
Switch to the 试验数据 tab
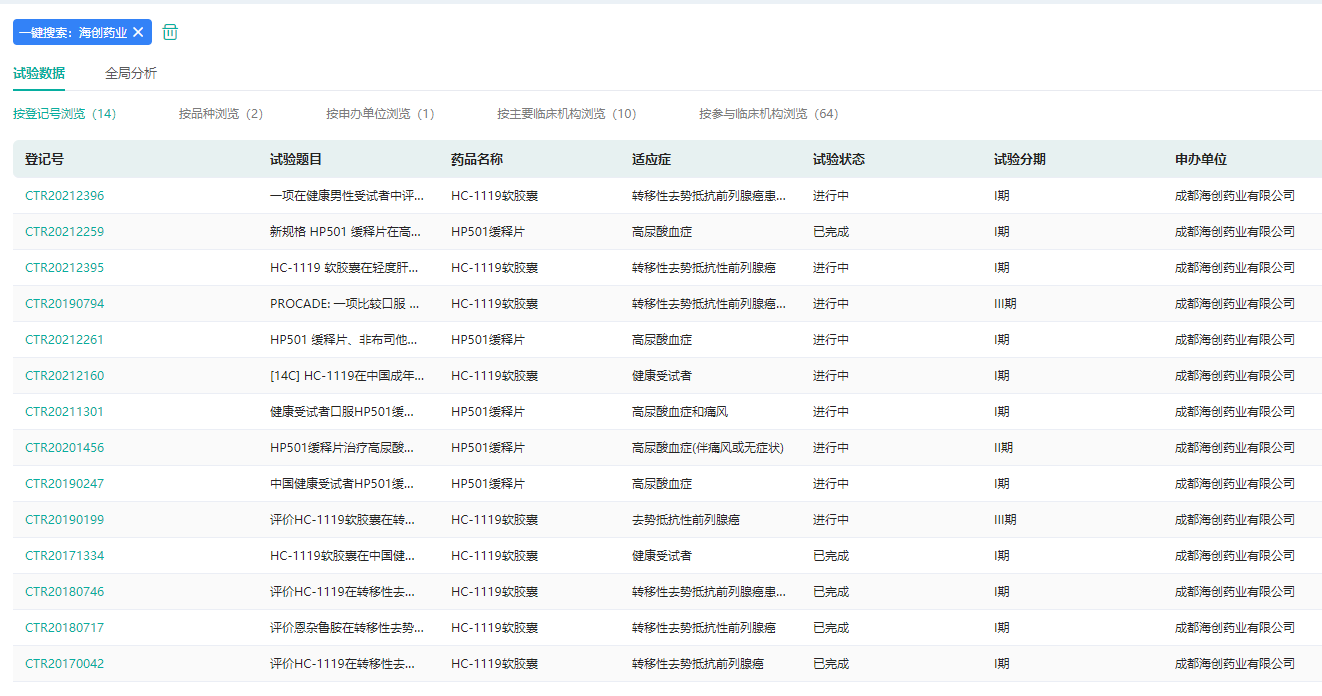click(39, 73)
